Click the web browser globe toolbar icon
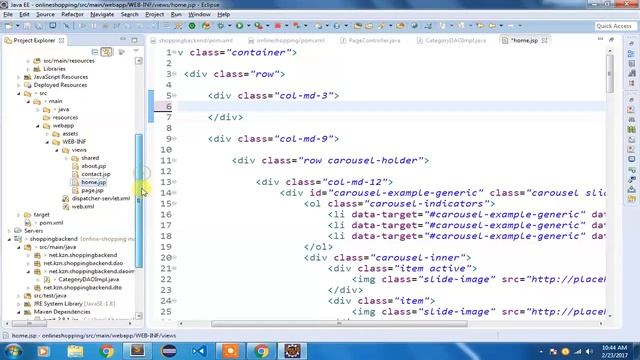Image resolution: width=640 pixels, height=360 pixels. point(415,26)
